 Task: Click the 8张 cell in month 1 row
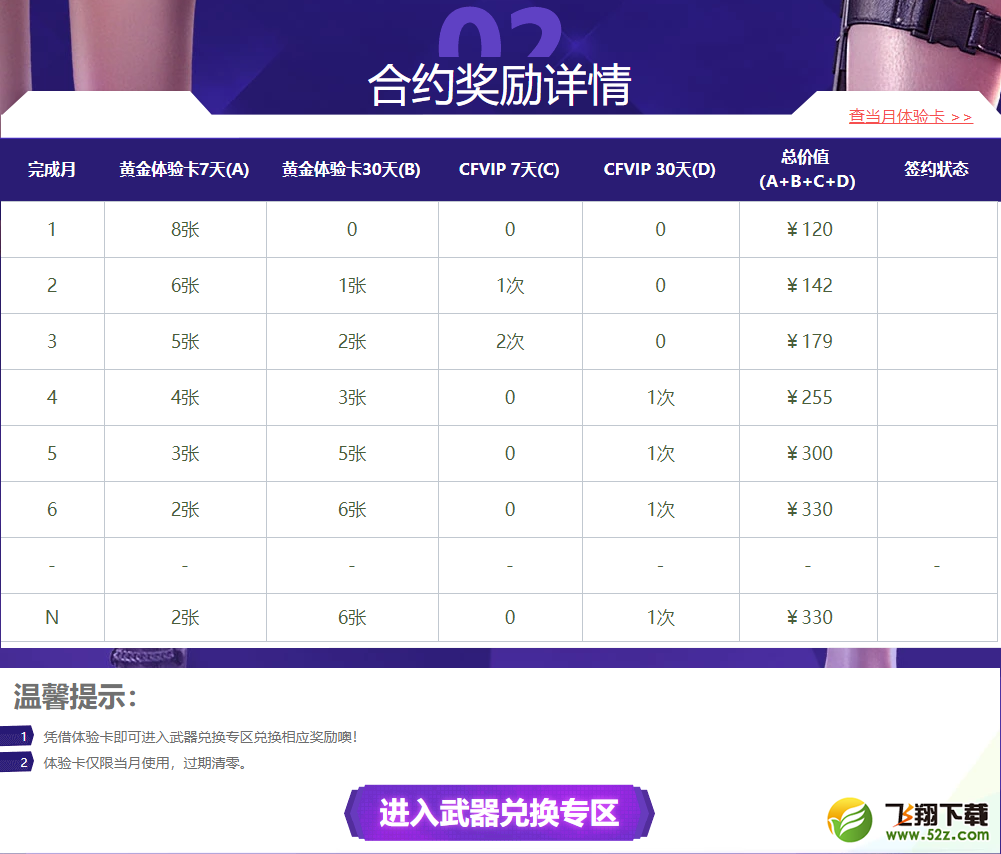(185, 229)
